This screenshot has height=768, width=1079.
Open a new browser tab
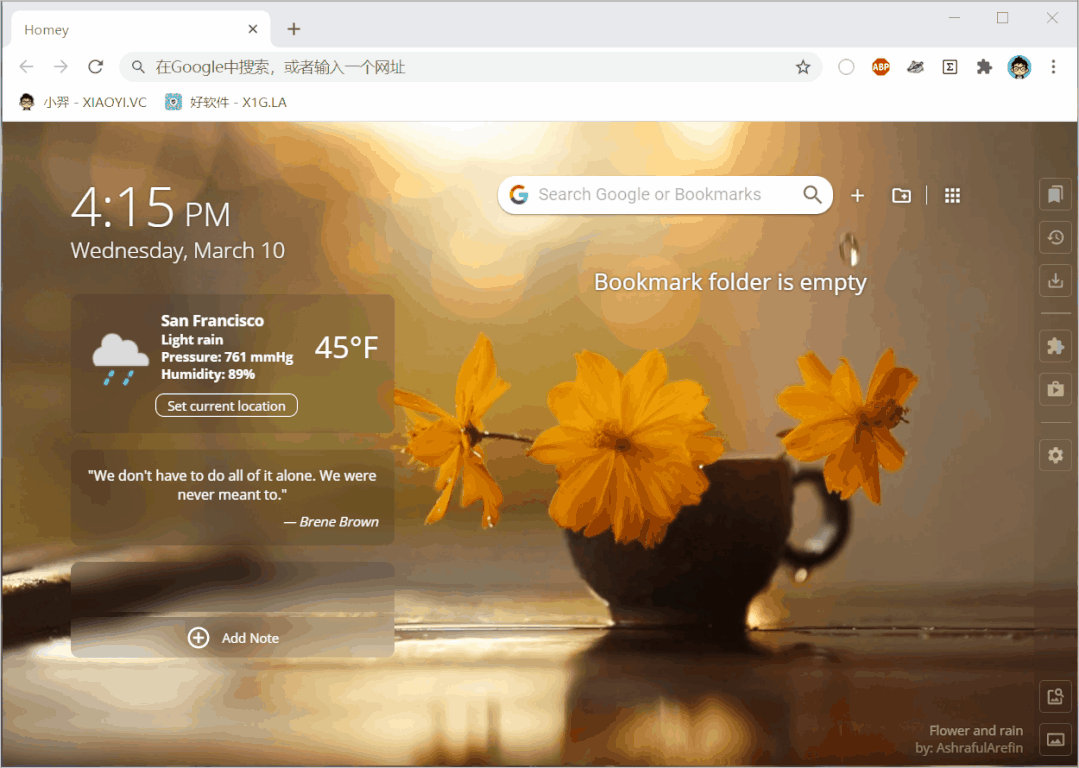coord(294,29)
